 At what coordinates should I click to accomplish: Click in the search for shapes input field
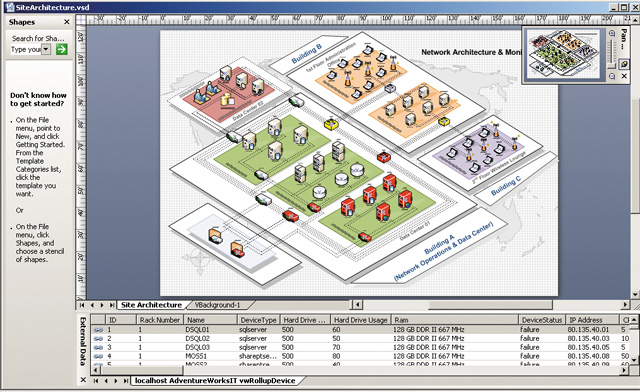click(26, 49)
